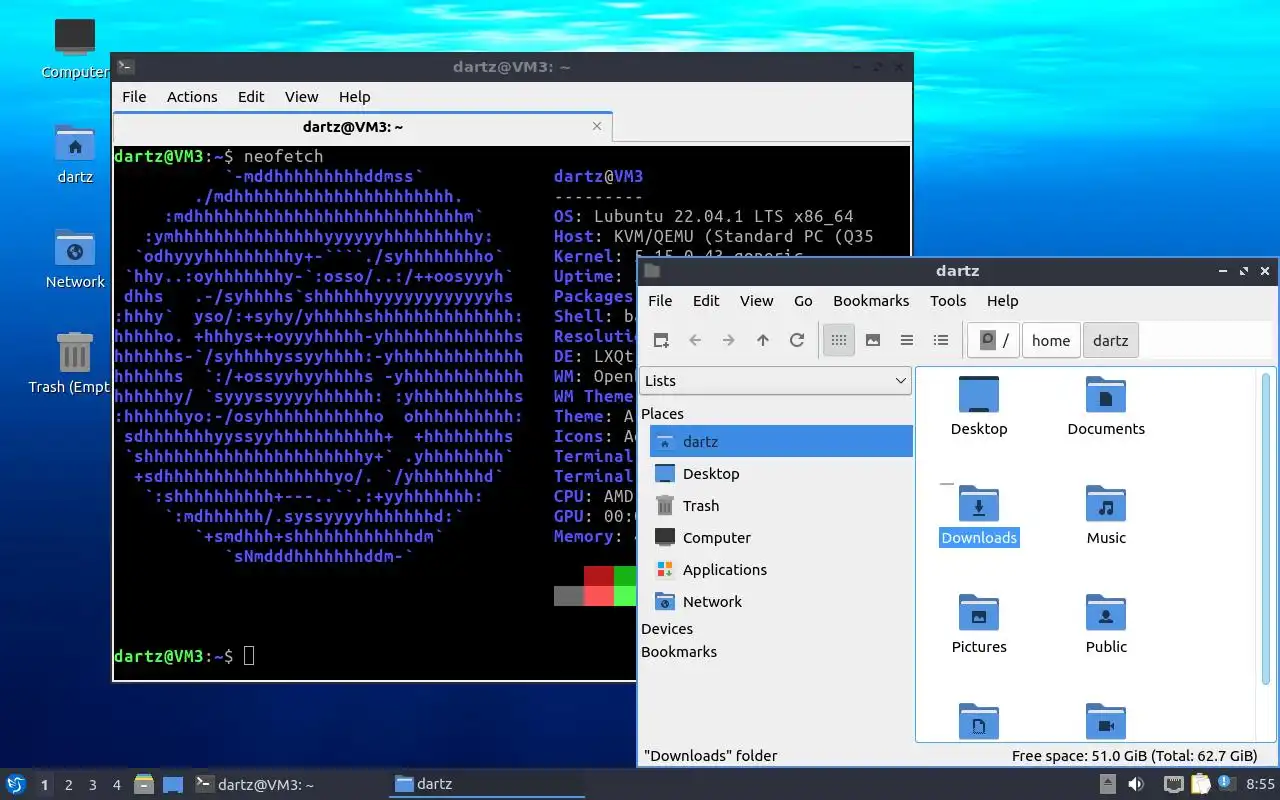Open the Tools menu
This screenshot has width=1280, height=800.
(x=948, y=300)
